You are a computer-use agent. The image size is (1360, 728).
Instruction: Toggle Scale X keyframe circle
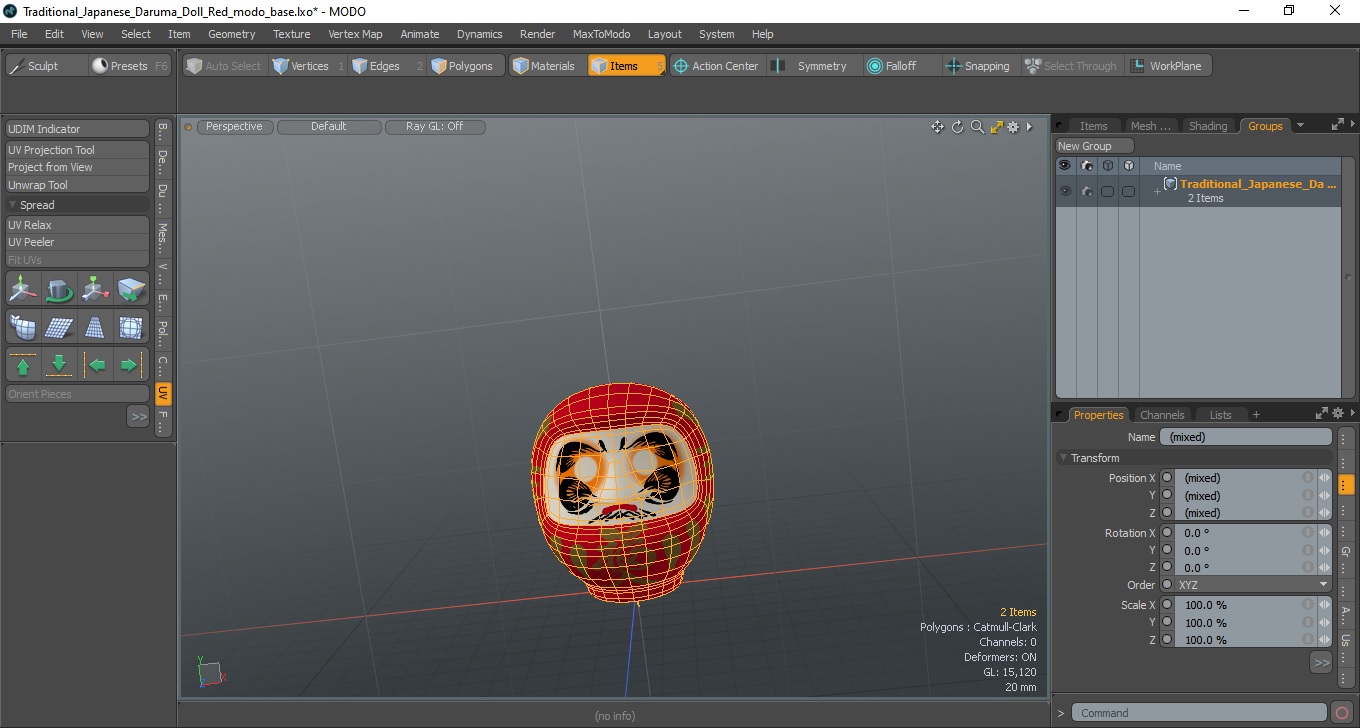point(1166,605)
